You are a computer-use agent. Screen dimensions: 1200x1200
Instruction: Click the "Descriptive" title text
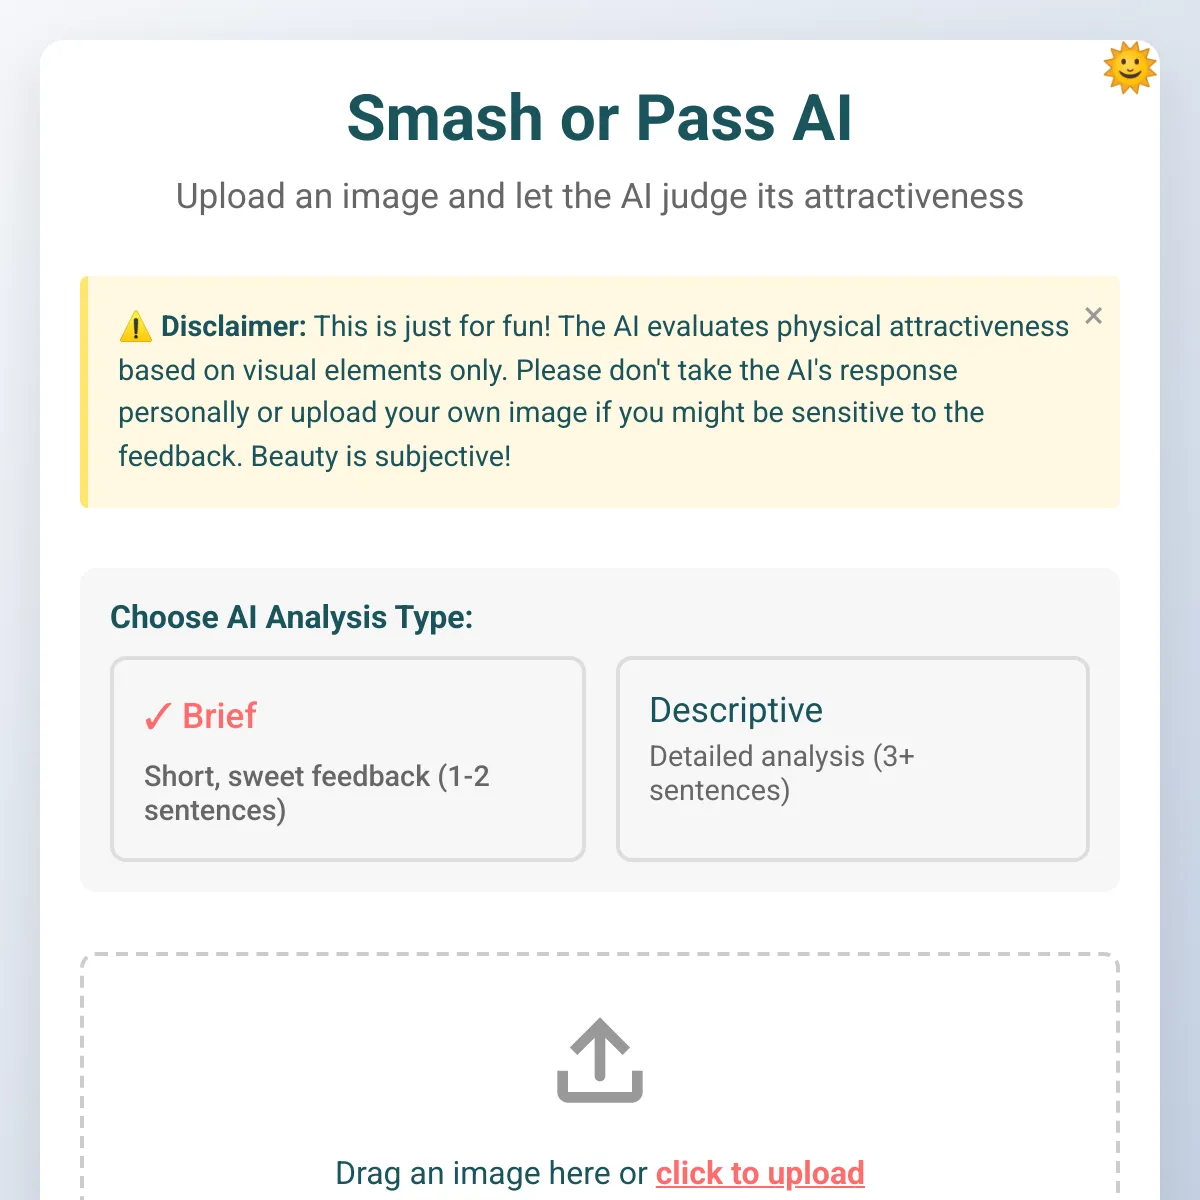[x=736, y=710]
